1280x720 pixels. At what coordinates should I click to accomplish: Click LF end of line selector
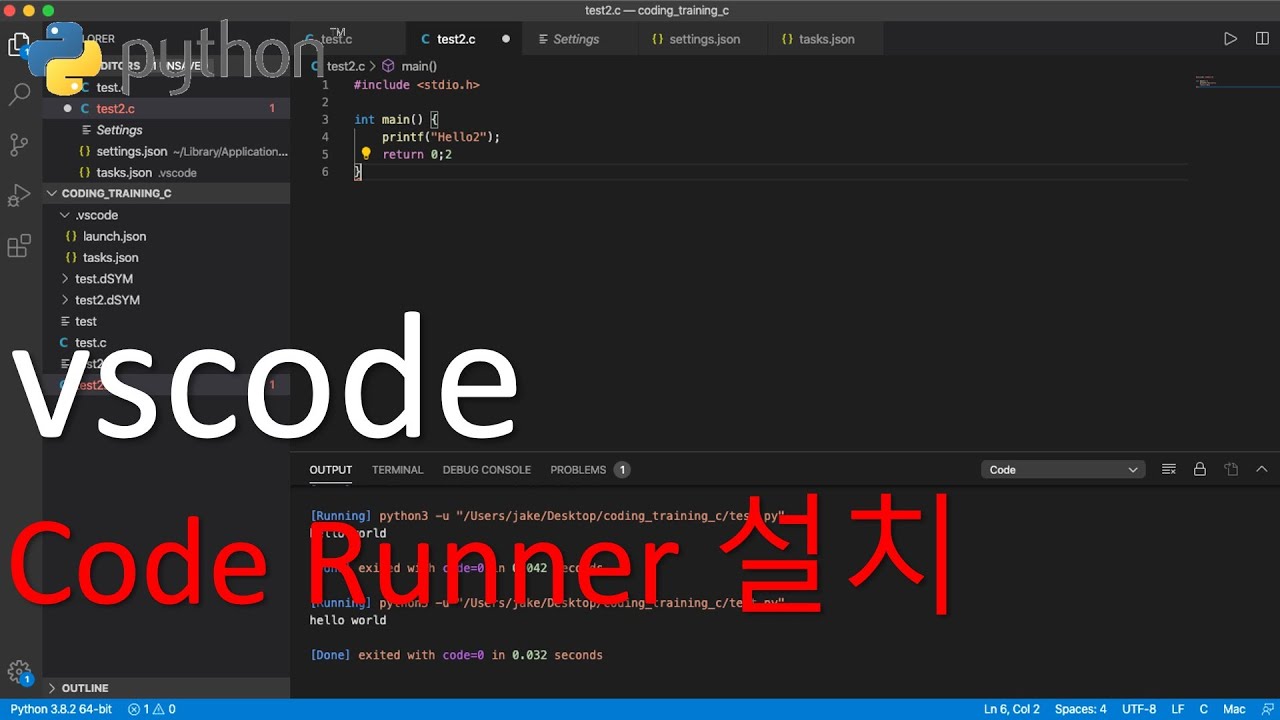[1178, 709]
